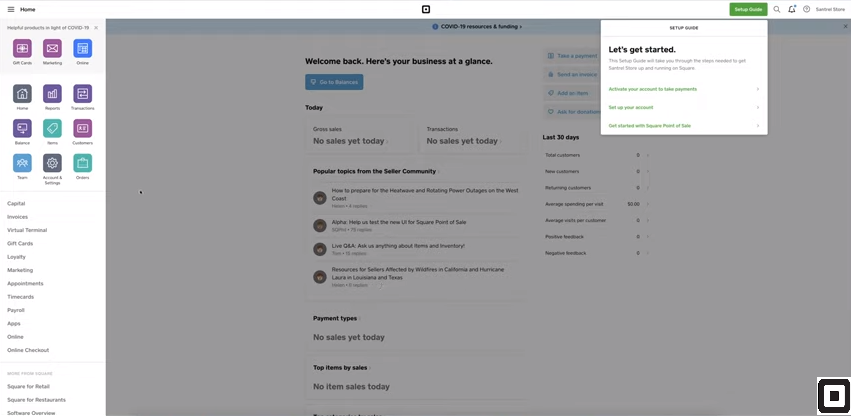Expand Get started with Square Point of Sale
This screenshot has height=416, width=851.
click(683, 125)
